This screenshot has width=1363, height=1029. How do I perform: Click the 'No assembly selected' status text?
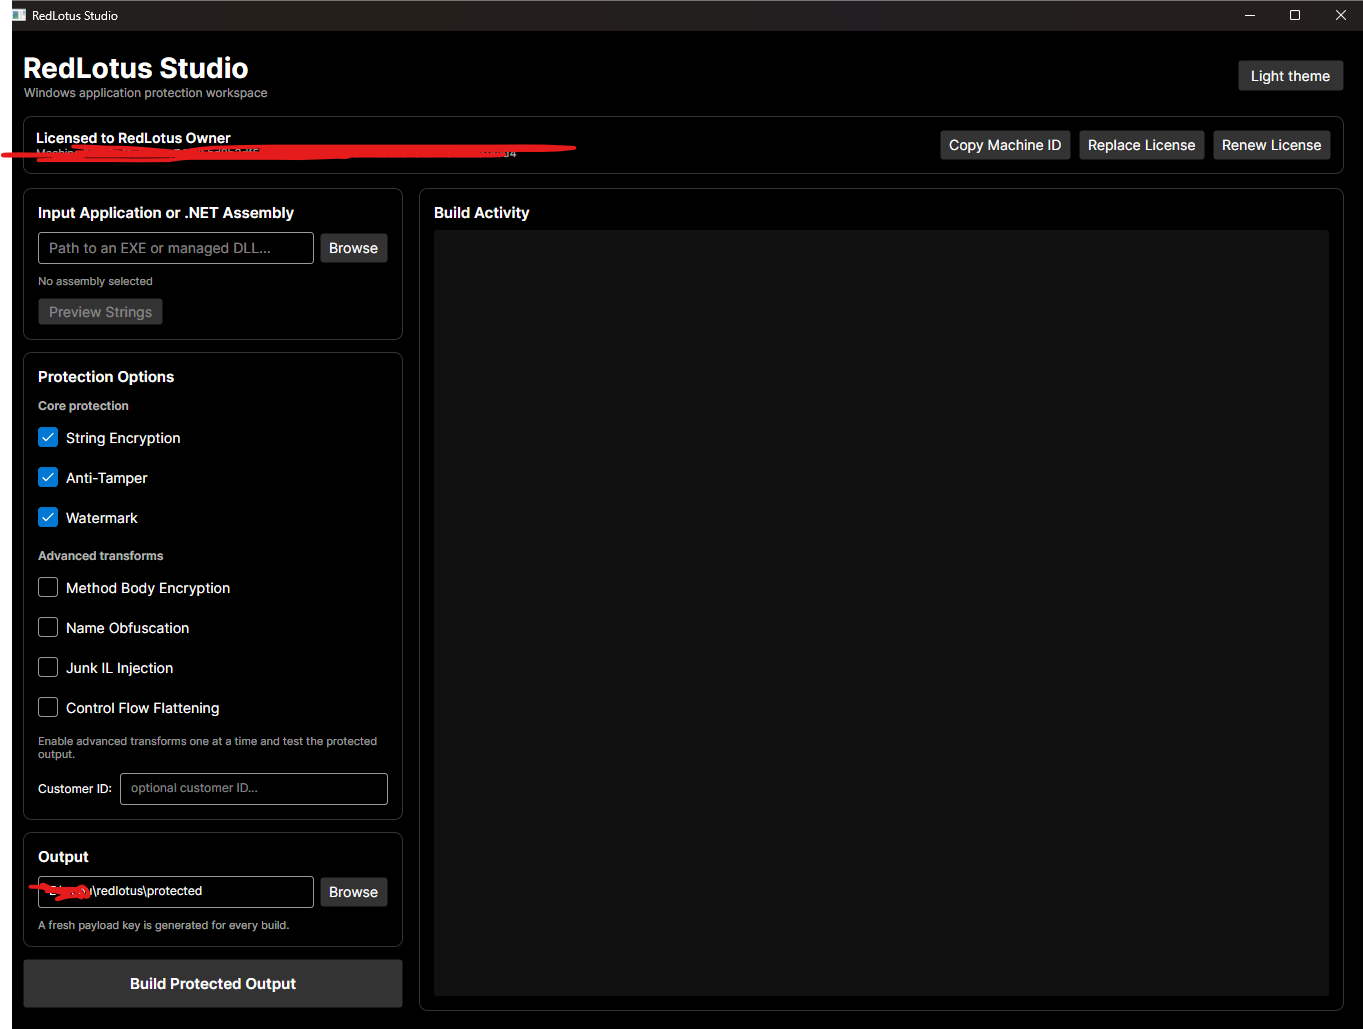[x=95, y=281]
